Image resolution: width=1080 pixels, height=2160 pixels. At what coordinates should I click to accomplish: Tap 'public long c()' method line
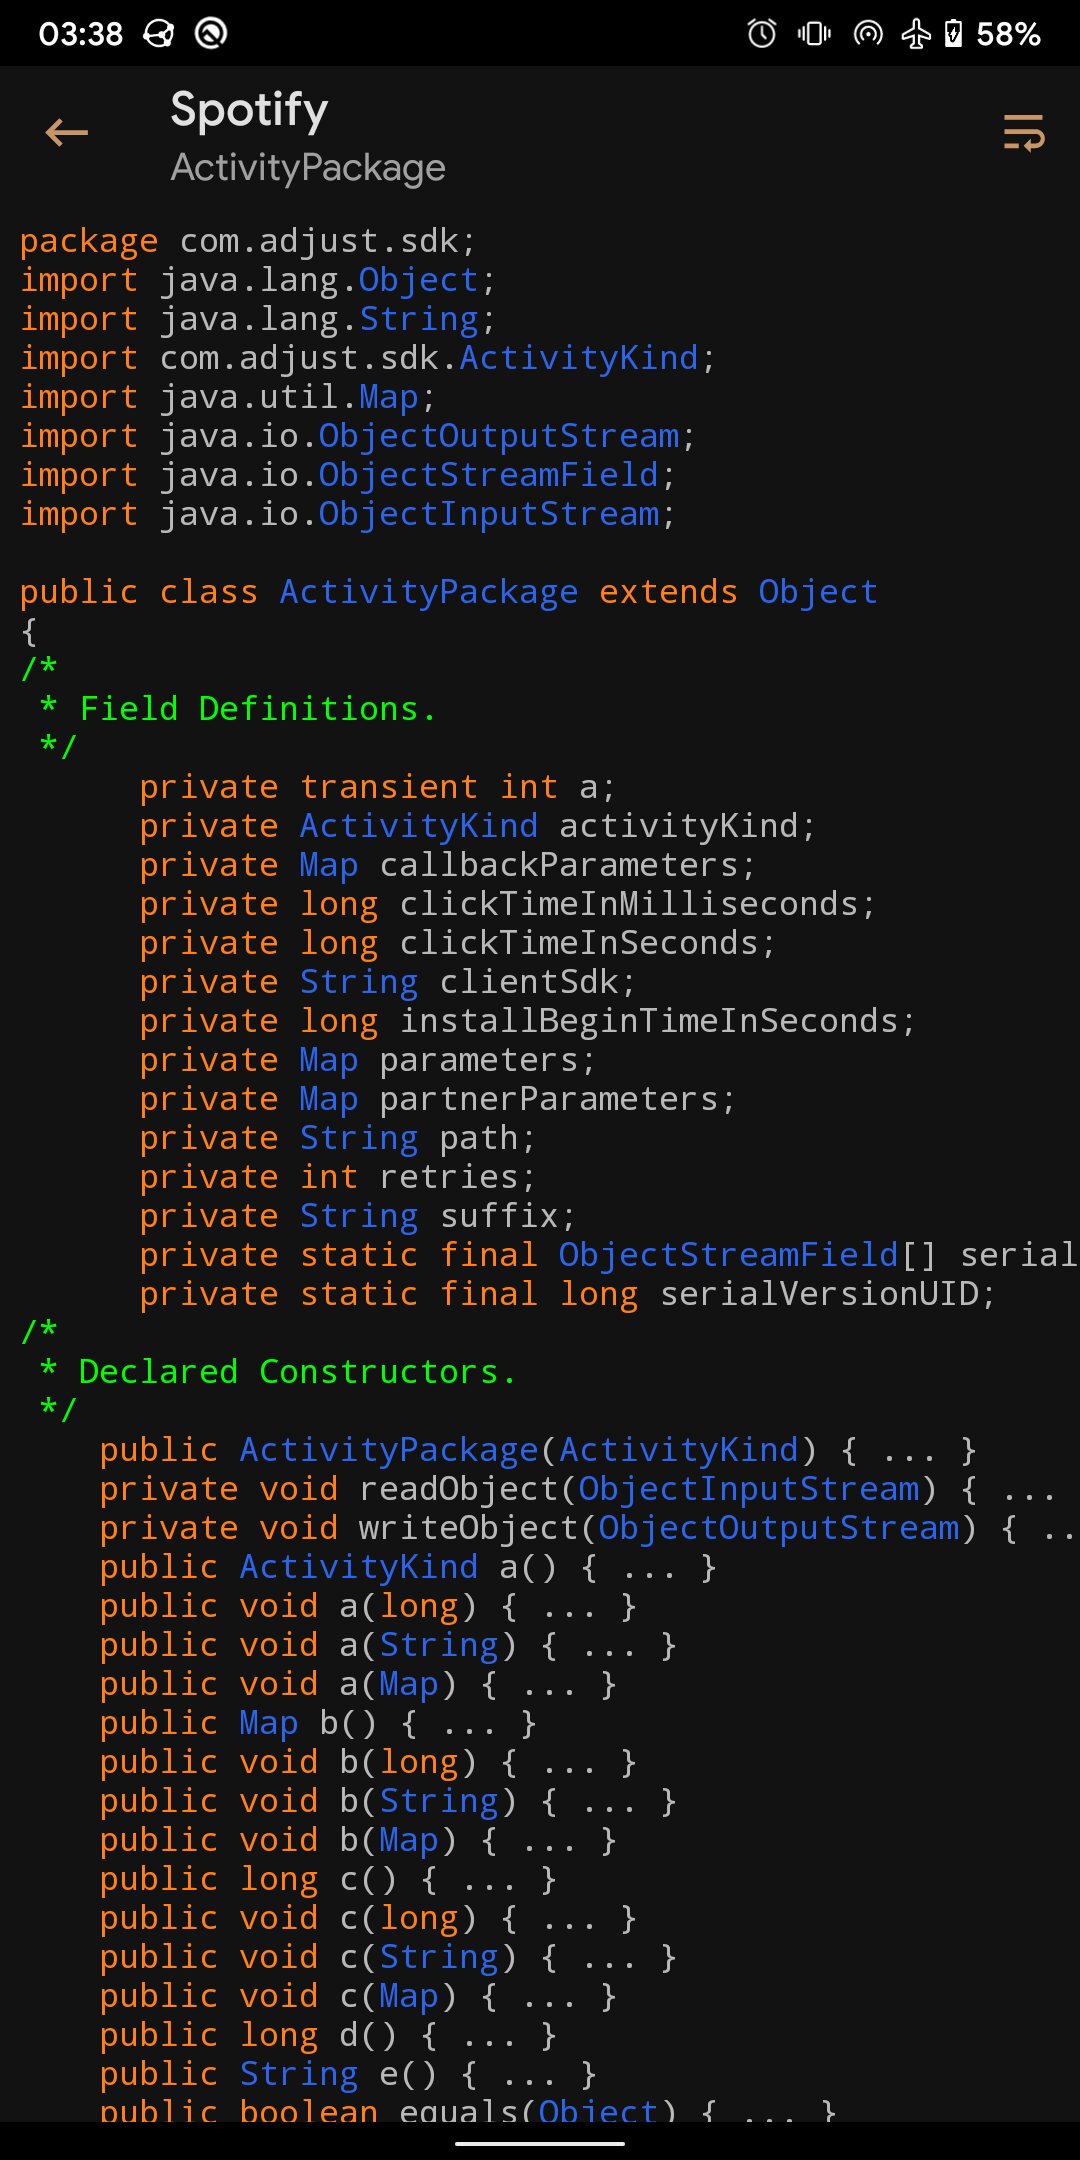[328, 1879]
